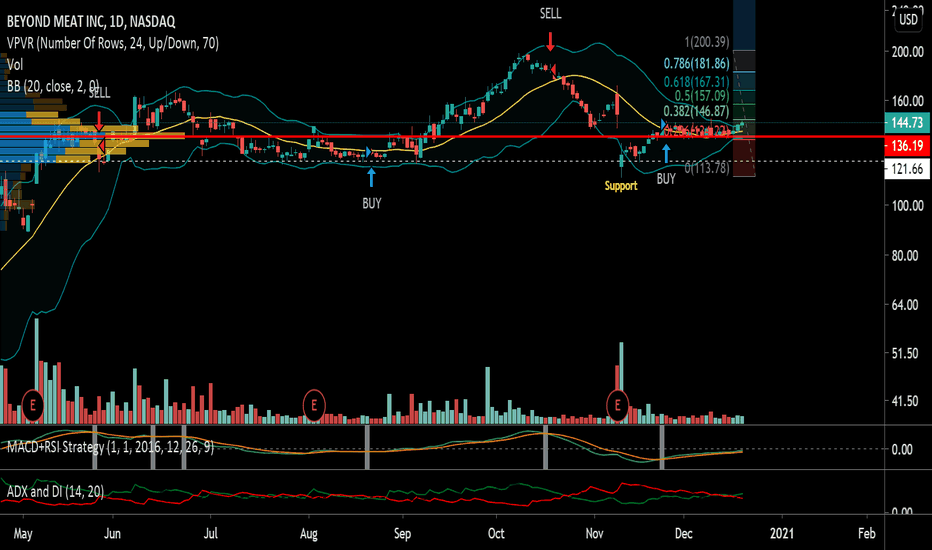Click the 0.5(157.09) Fibonacci label
This screenshot has width=932, height=550.
pyautogui.click(x=701, y=96)
